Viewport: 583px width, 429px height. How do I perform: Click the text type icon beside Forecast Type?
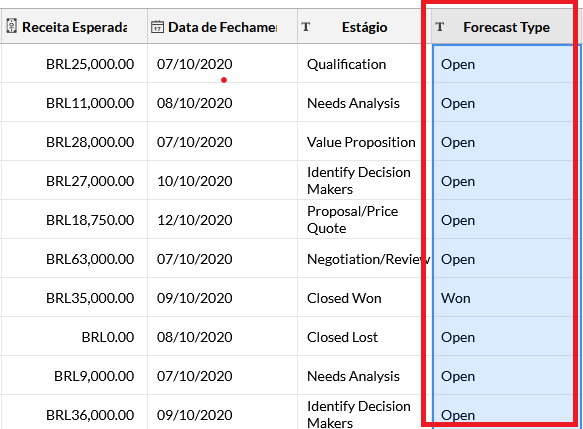coord(440,27)
